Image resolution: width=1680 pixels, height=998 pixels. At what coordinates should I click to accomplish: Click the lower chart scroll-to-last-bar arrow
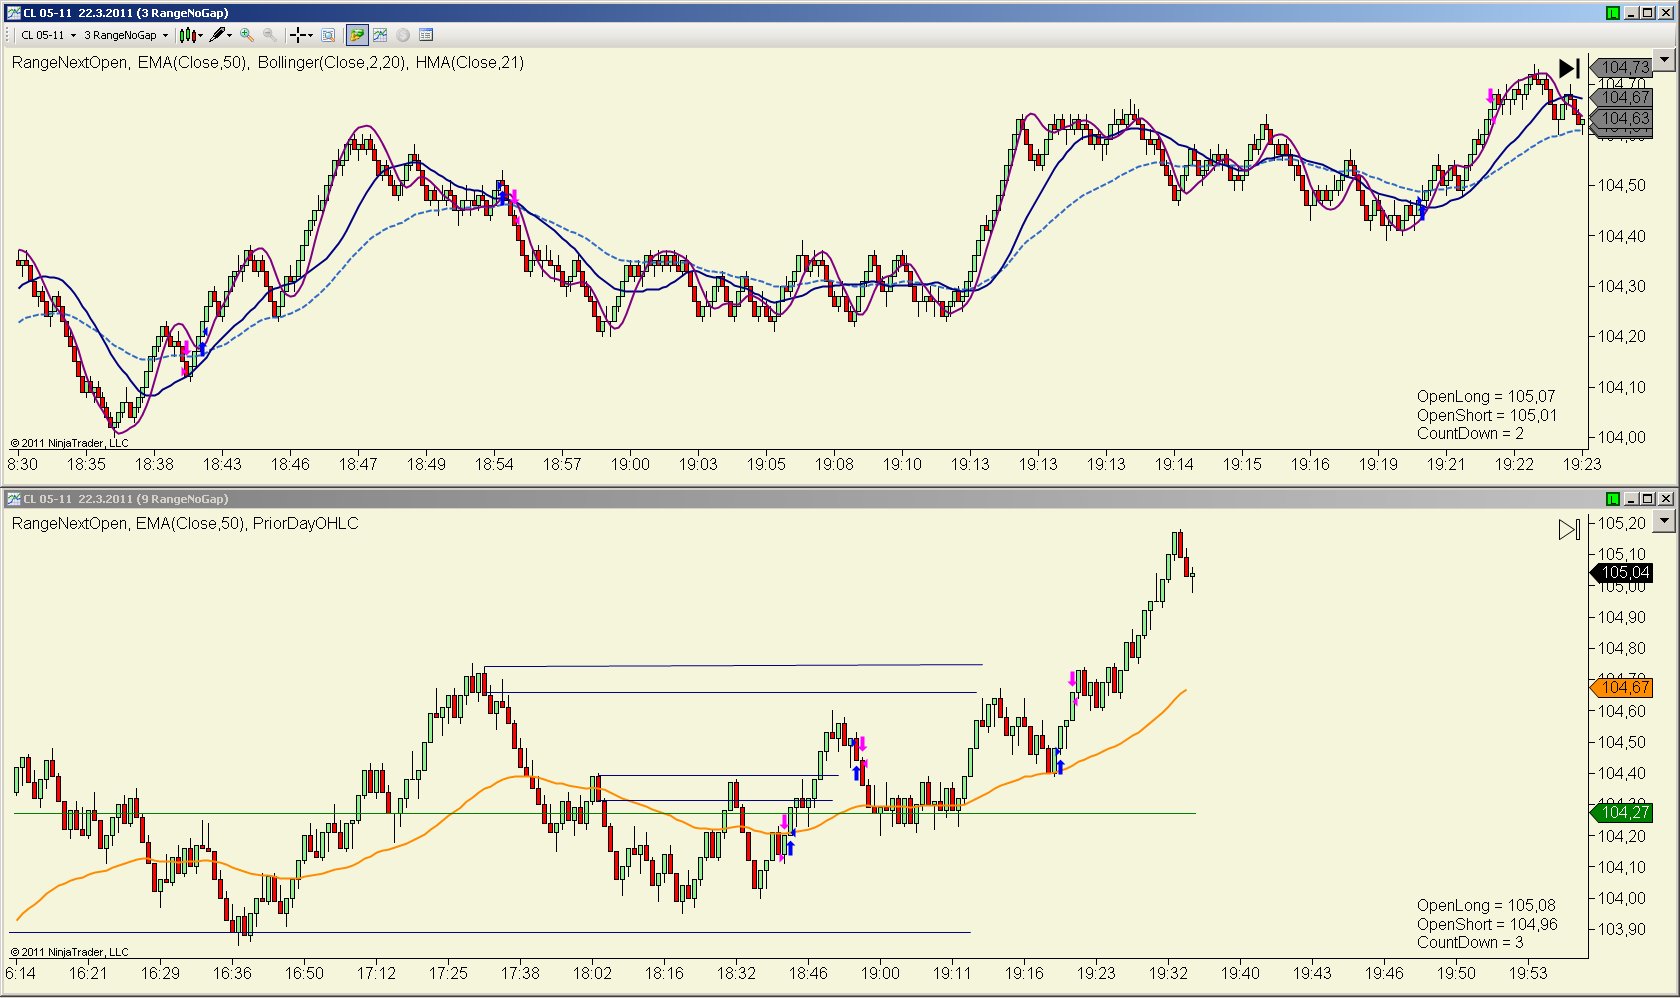click(x=1569, y=529)
